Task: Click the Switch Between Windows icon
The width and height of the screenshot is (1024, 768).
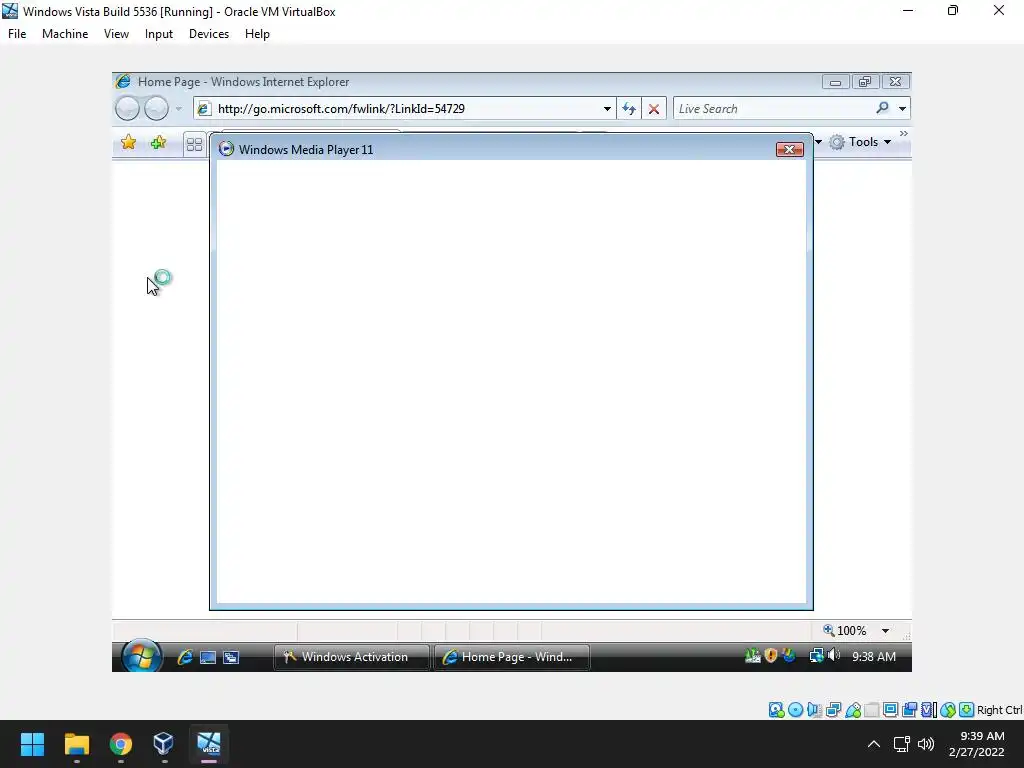Action: pyautogui.click(x=231, y=658)
